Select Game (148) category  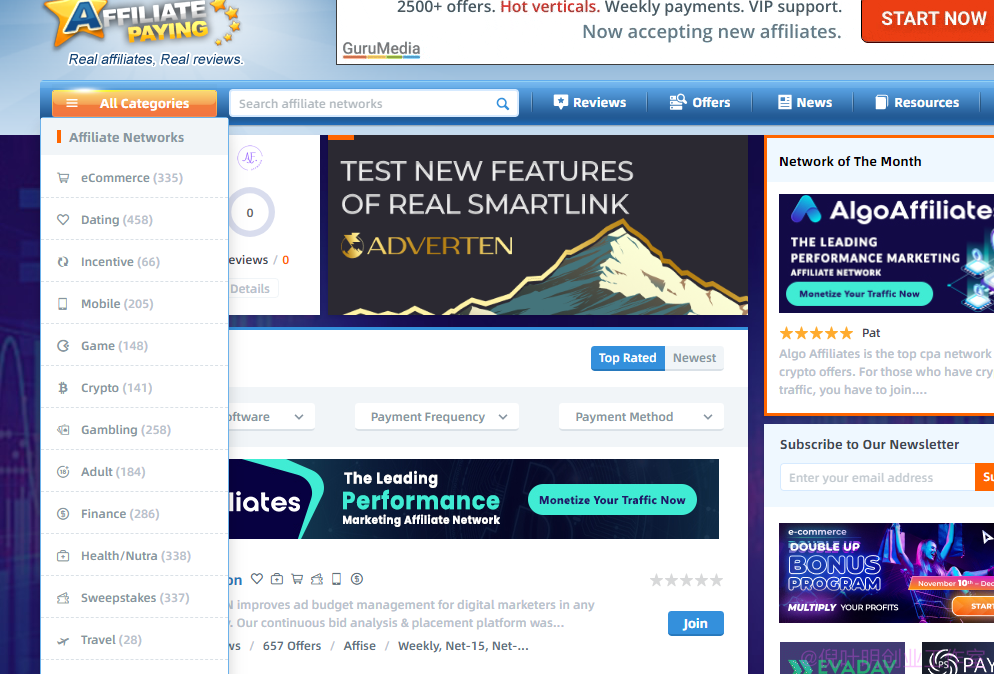[x=134, y=346]
